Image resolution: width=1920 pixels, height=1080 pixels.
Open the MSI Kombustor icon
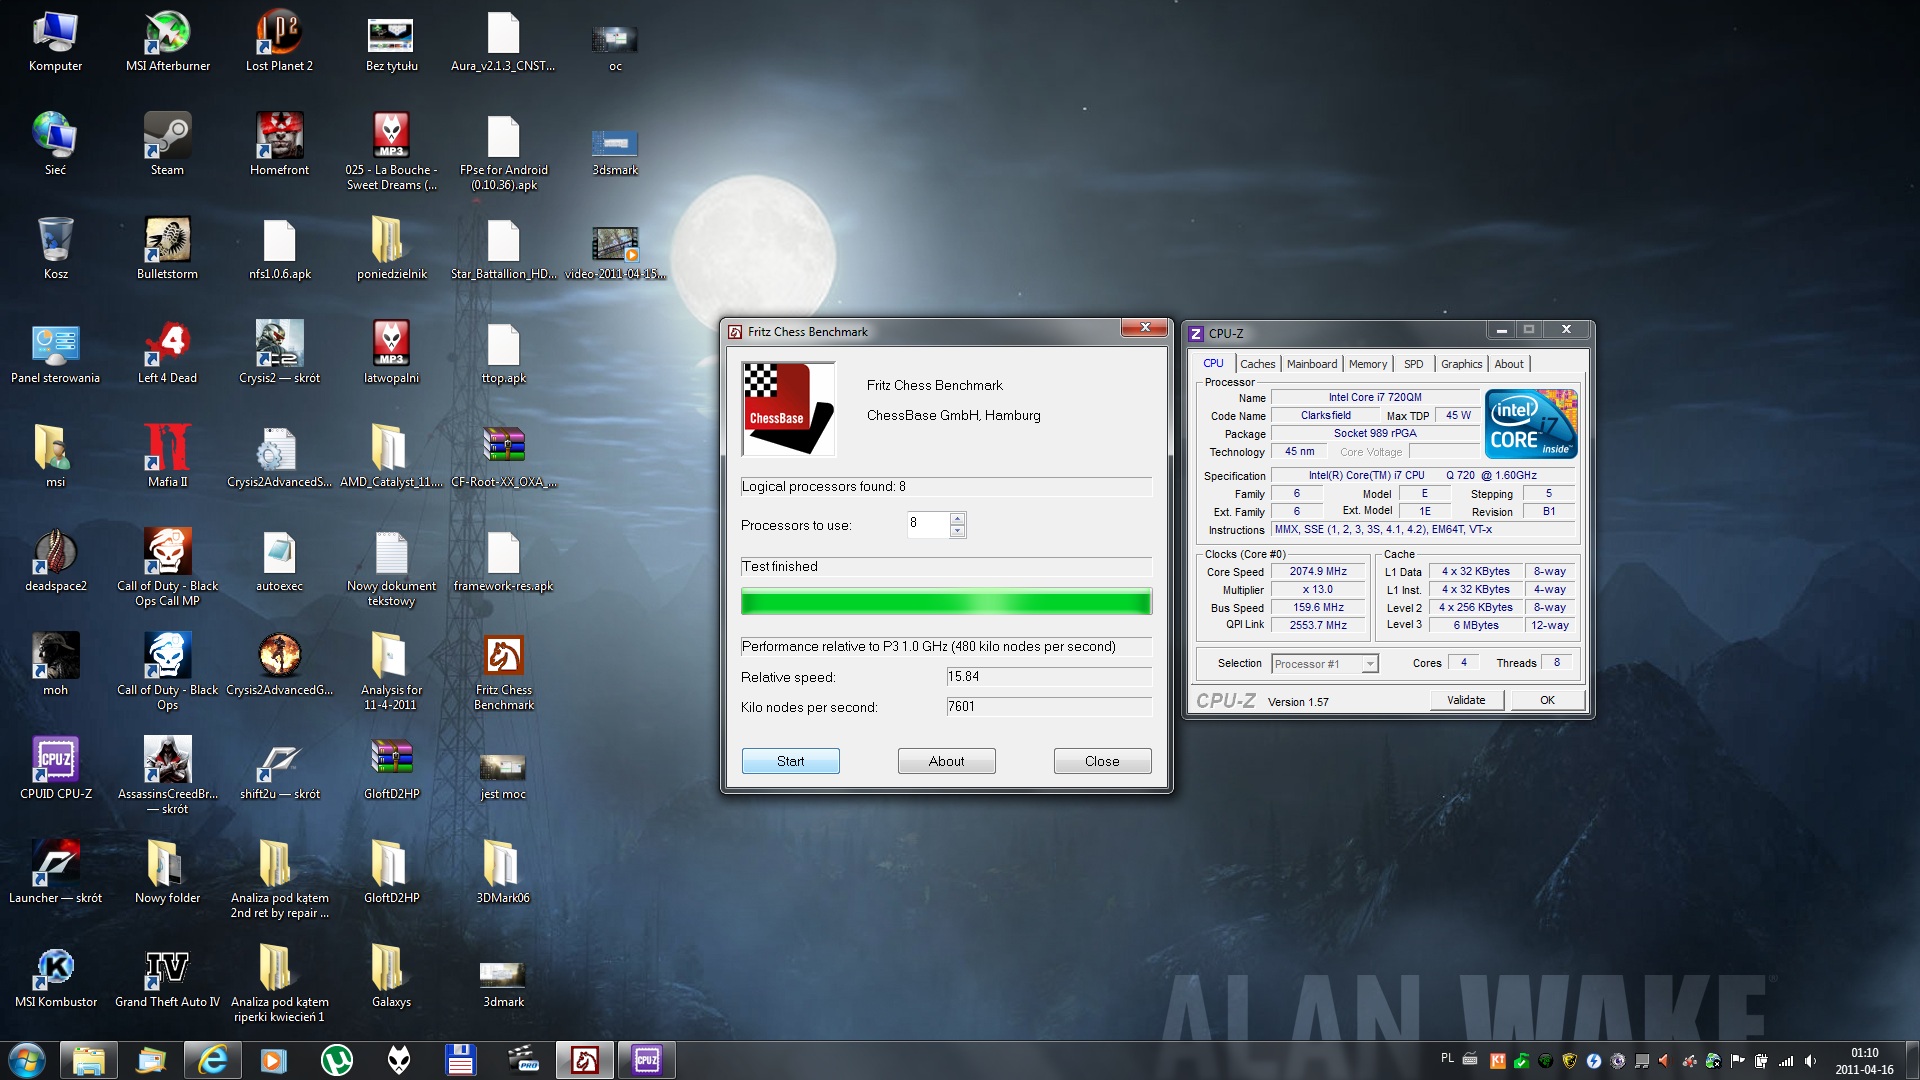point(56,978)
